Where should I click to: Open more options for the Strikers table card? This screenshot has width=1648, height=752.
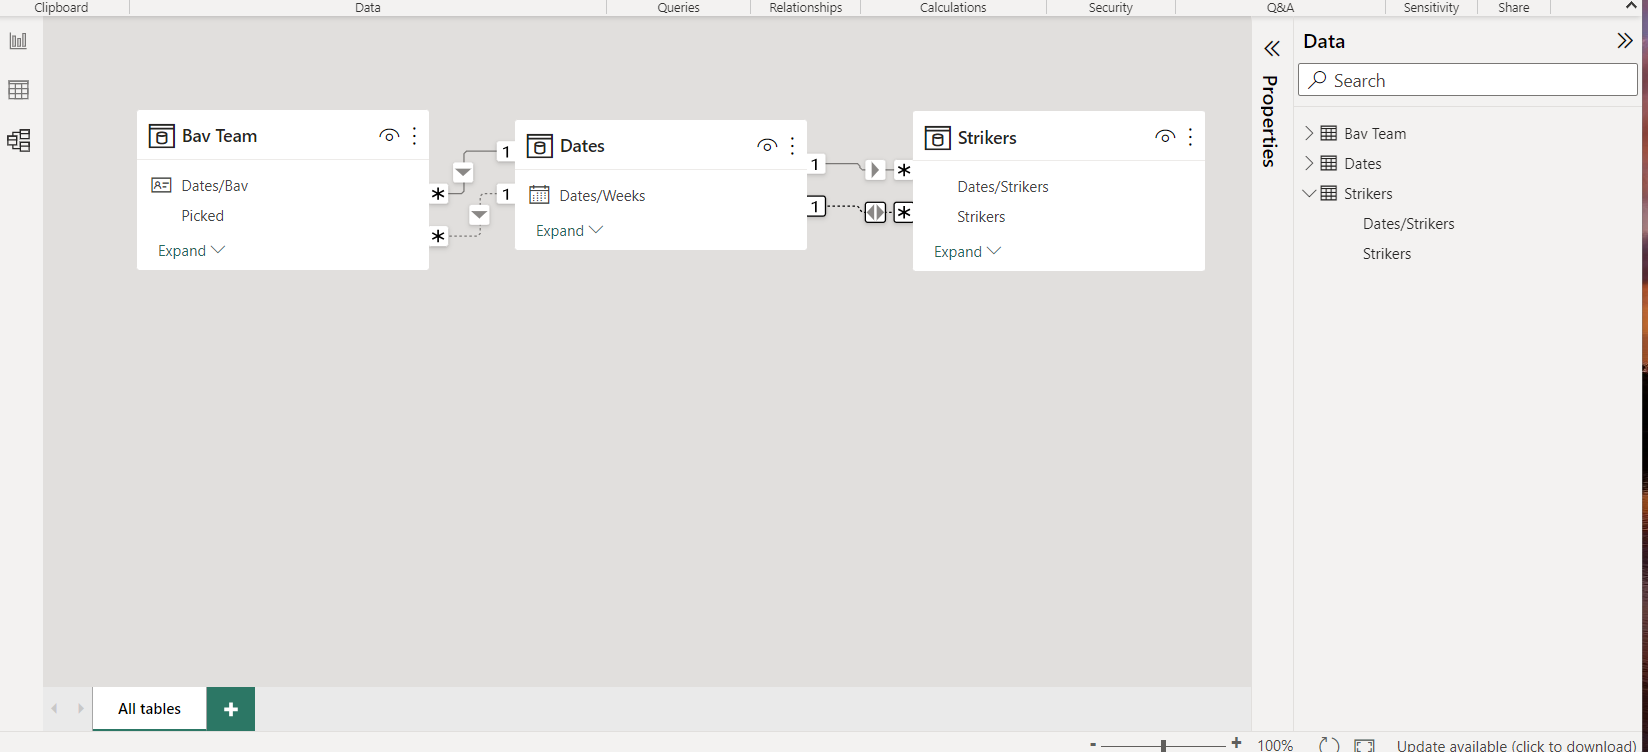click(x=1190, y=137)
